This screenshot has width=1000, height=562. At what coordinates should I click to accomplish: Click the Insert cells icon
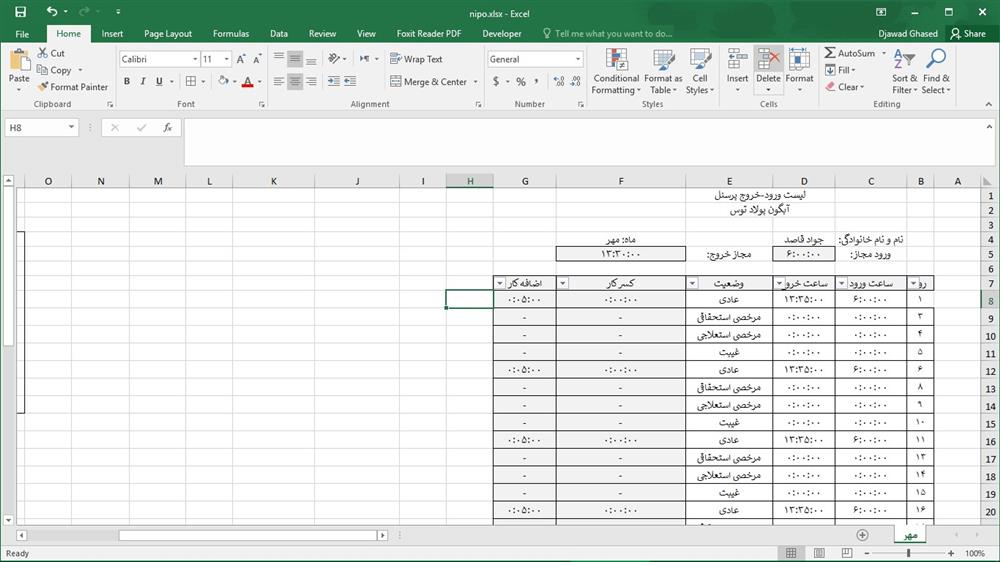(737, 60)
